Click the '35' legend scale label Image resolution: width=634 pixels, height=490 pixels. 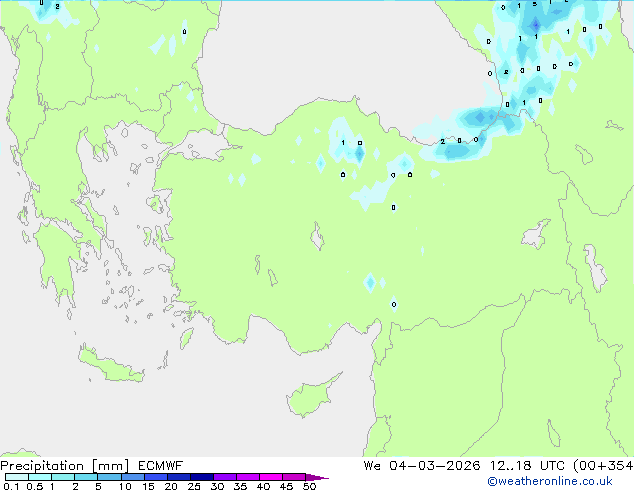tap(240, 486)
